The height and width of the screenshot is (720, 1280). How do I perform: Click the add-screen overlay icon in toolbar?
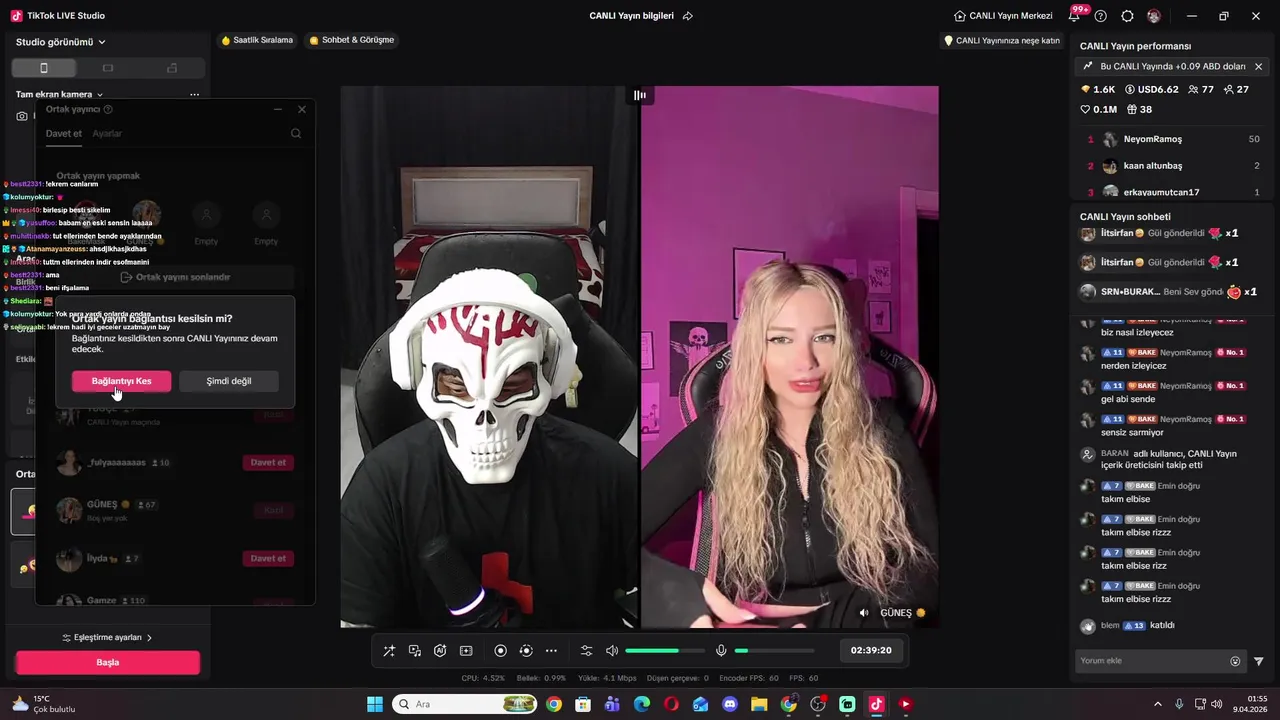(466, 651)
